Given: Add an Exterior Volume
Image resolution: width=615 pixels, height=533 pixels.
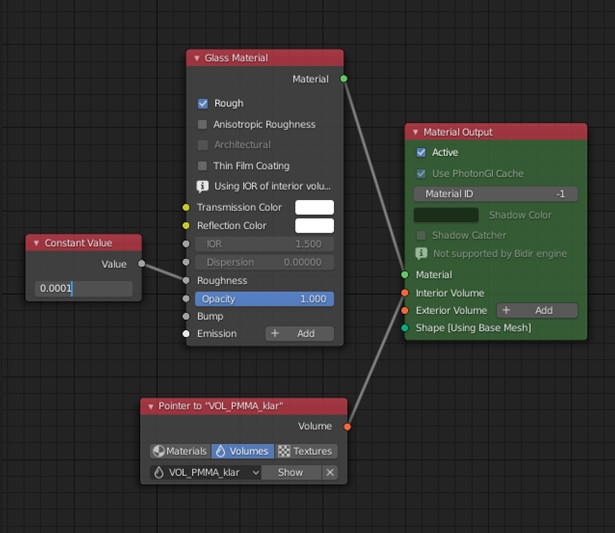Looking at the screenshot, I should point(537,310).
